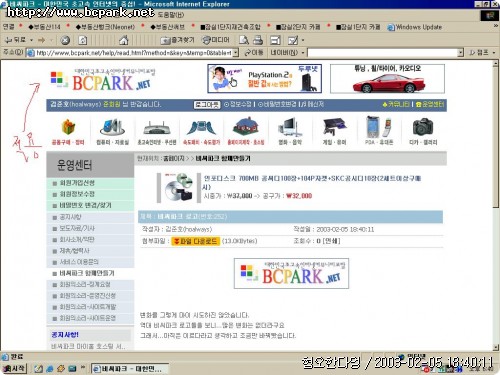The image size is (500, 375).
Task: Select 회원가입신청 in the sidebar
Action: (90, 183)
